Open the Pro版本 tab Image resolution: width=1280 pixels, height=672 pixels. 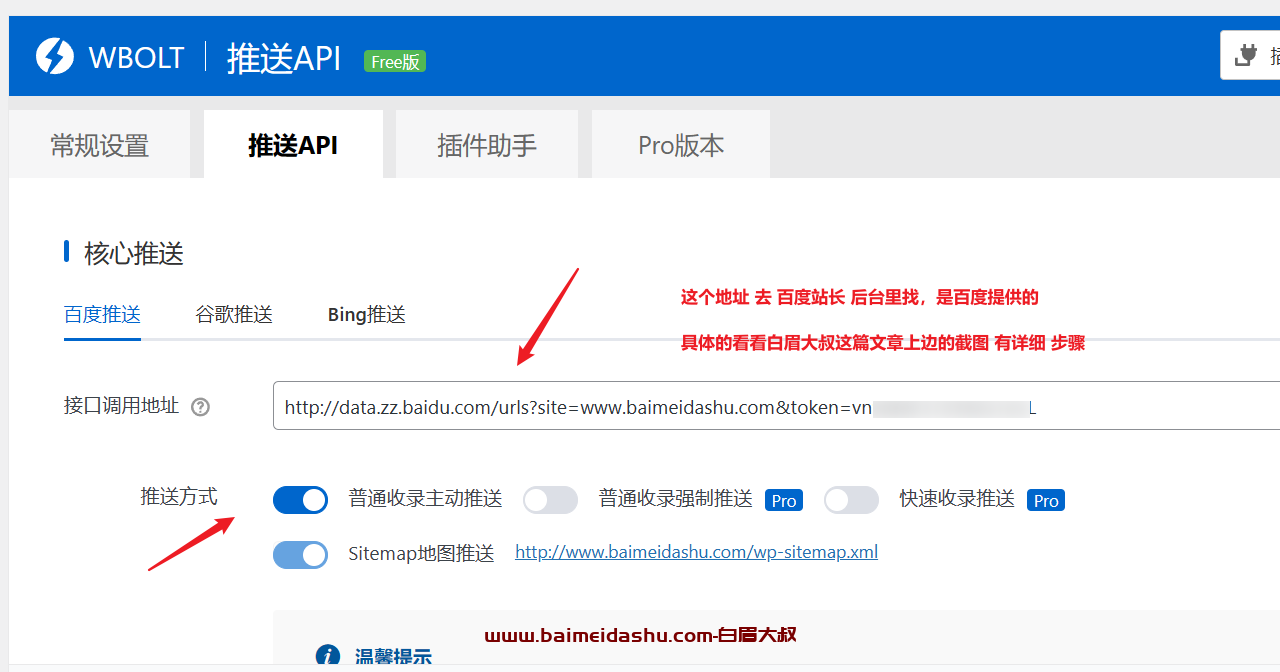coord(681,145)
